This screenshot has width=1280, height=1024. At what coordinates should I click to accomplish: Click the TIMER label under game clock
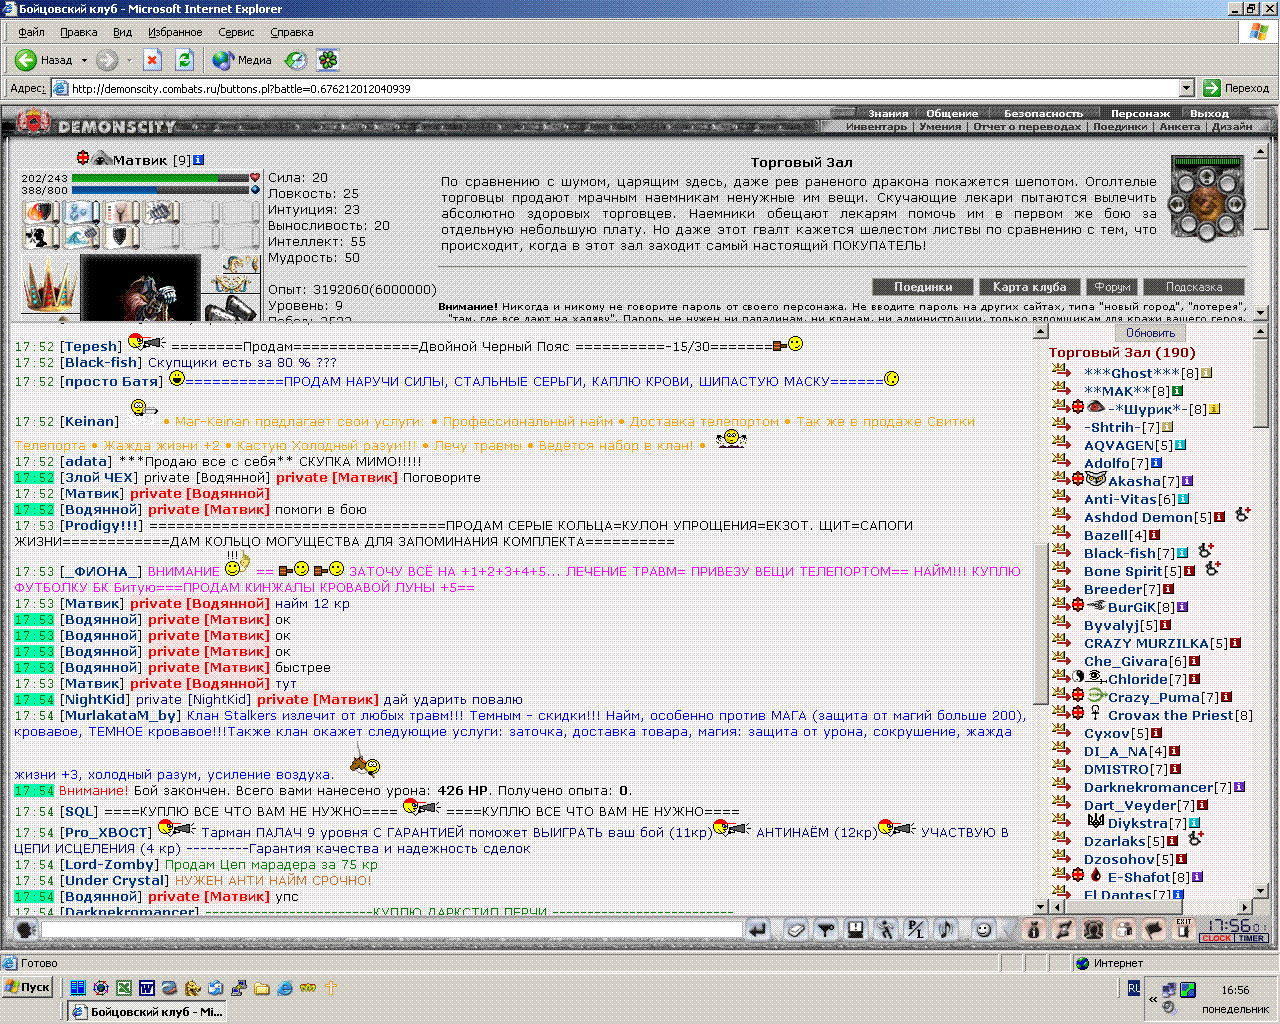pyautogui.click(x=1251, y=938)
